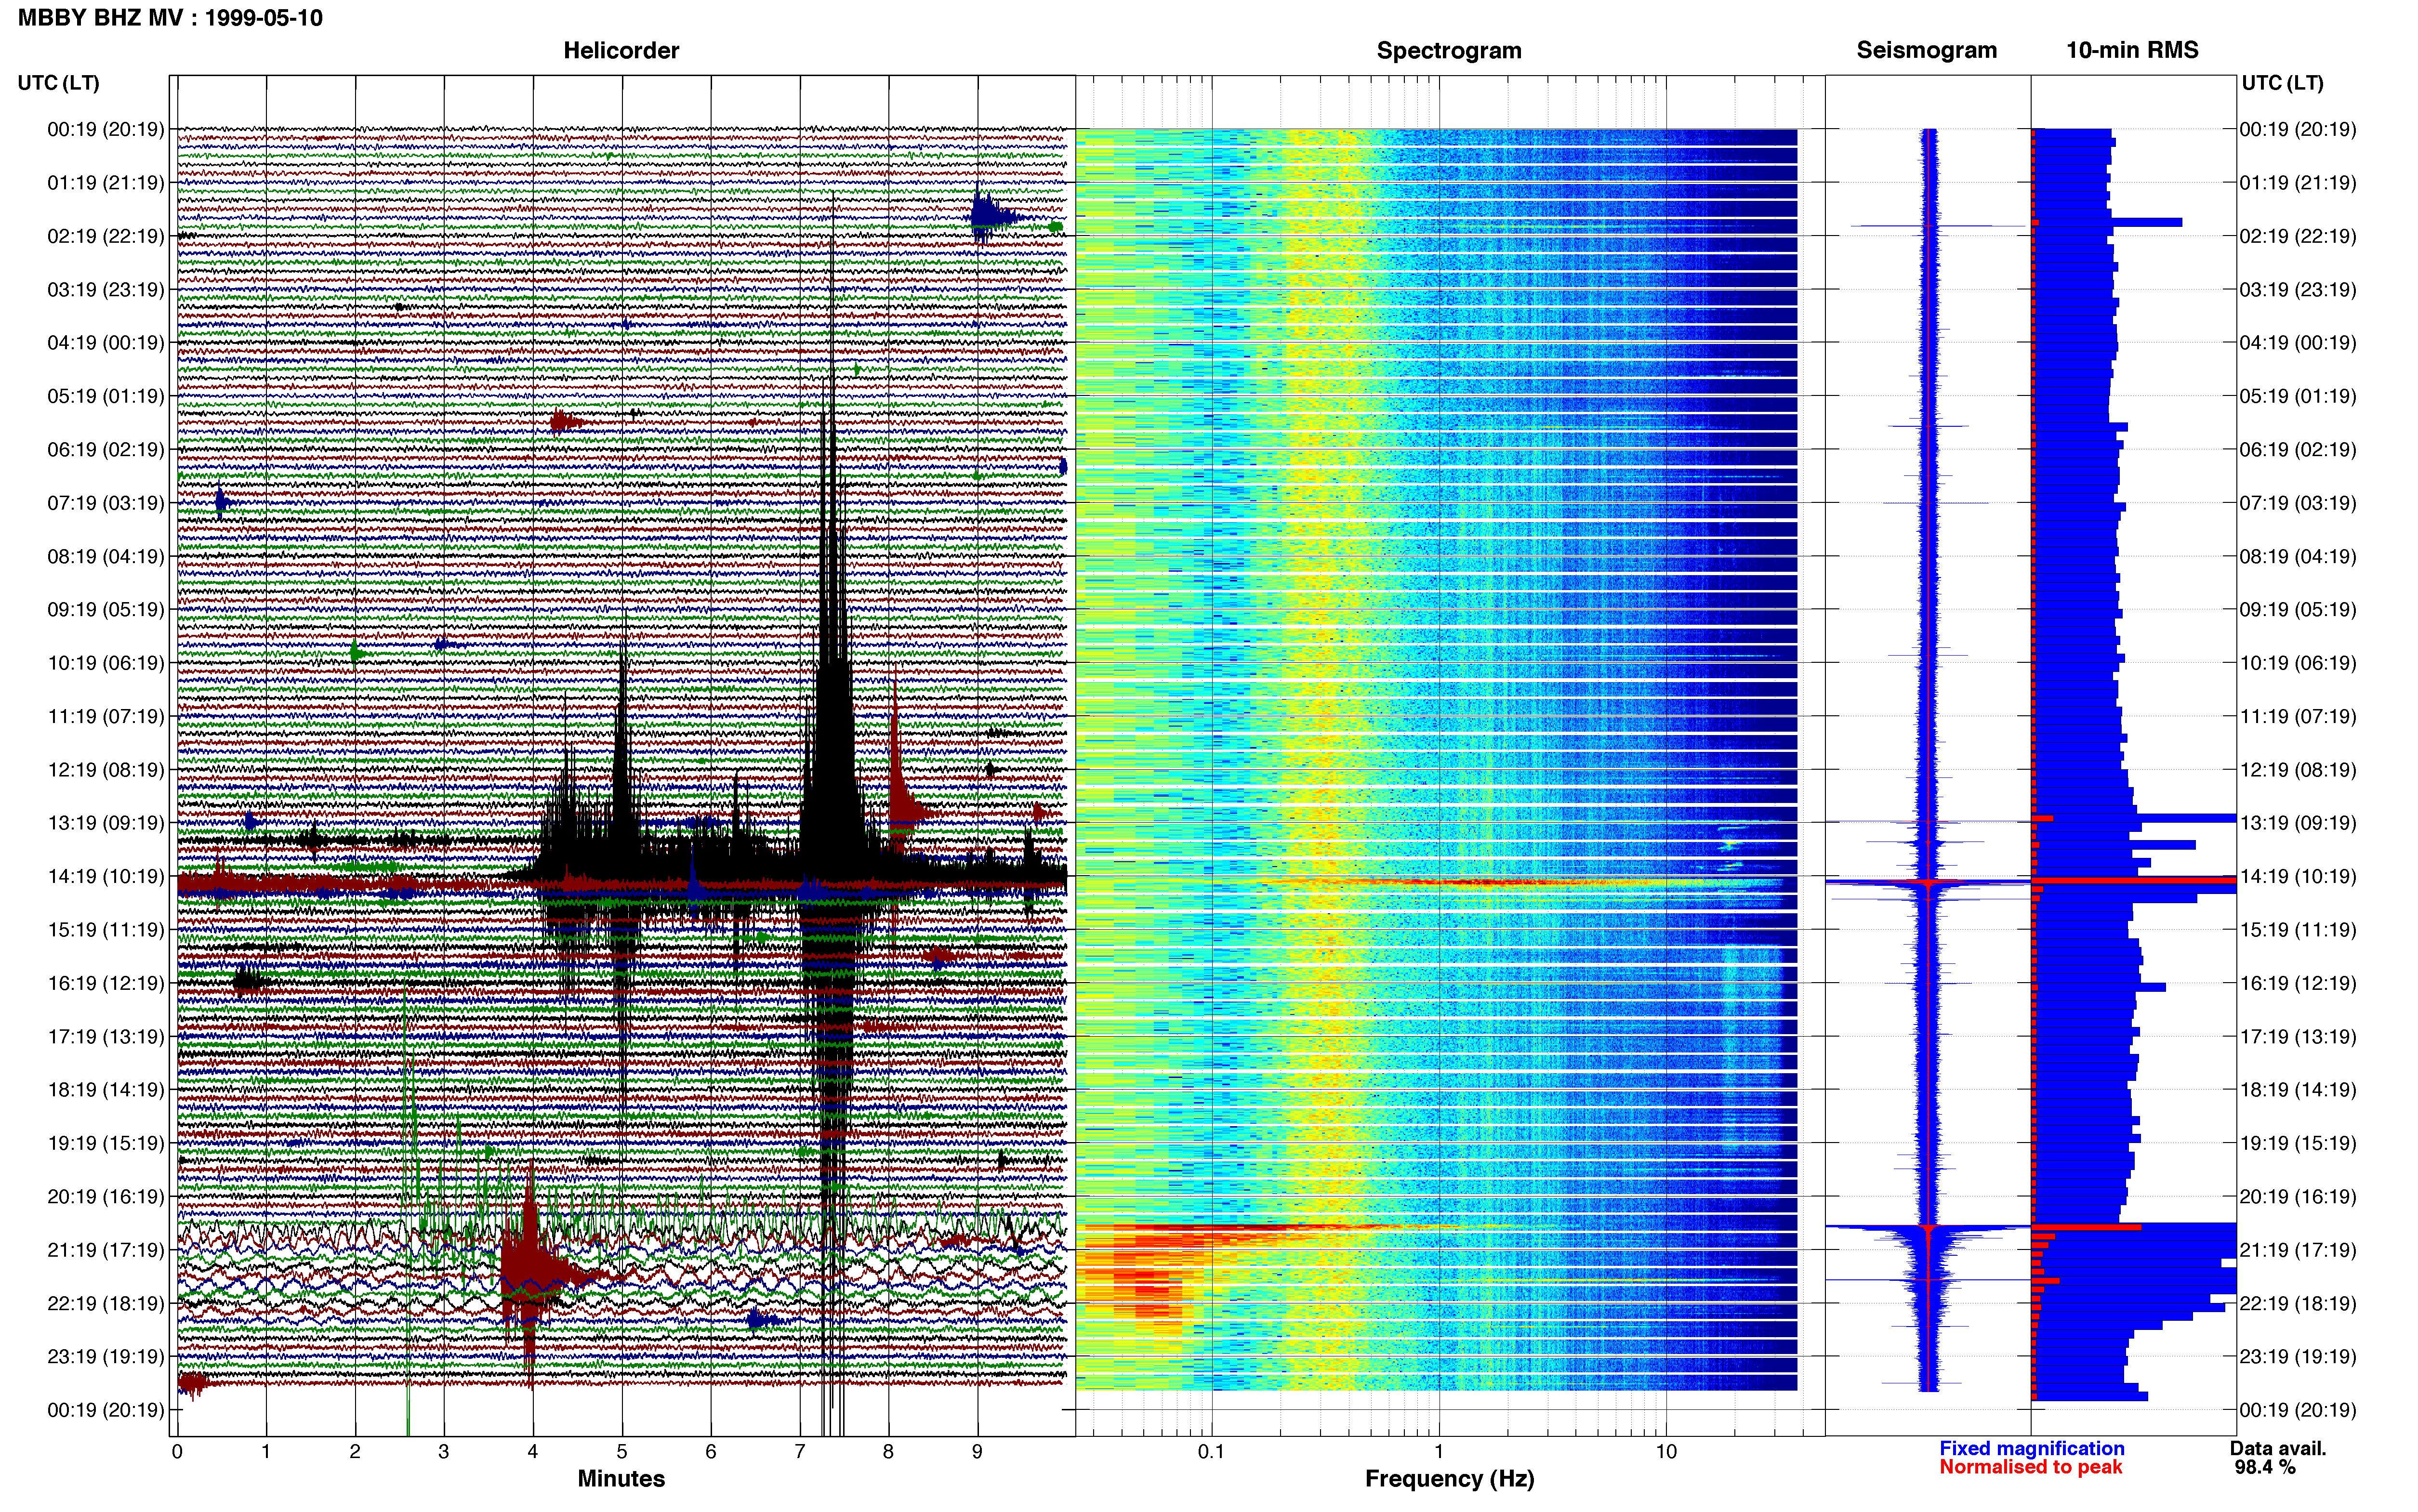Viewport: 2418px width, 1512px height.
Task: Click "05:19 (01:19)" on the left time axis
Action: coord(106,396)
